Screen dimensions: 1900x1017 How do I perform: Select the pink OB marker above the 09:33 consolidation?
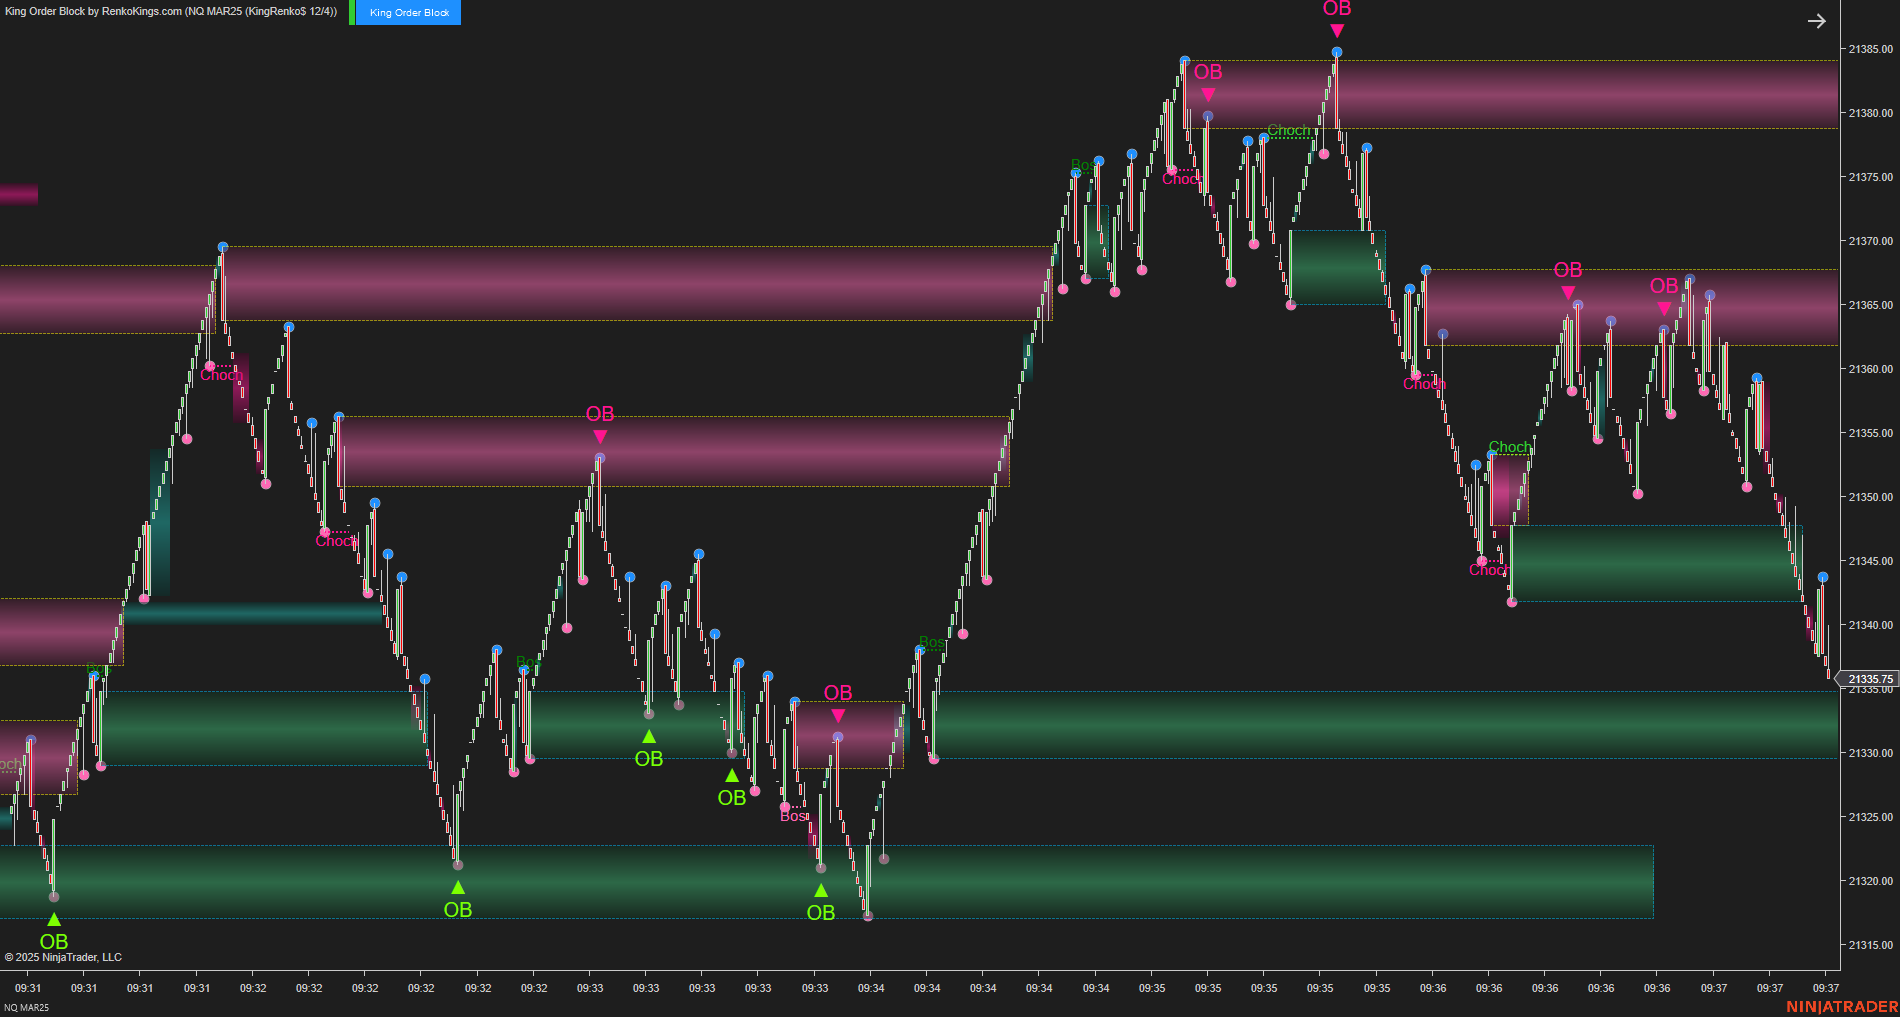838,715
